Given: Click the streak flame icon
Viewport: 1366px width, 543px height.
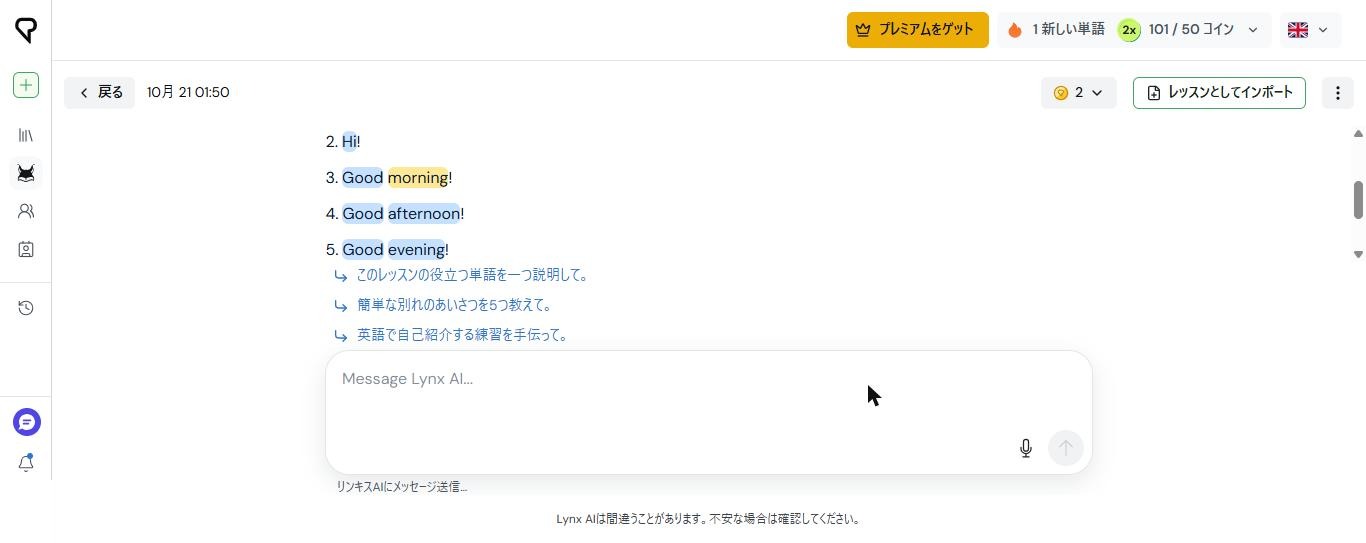Looking at the screenshot, I should pyautogui.click(x=1015, y=30).
